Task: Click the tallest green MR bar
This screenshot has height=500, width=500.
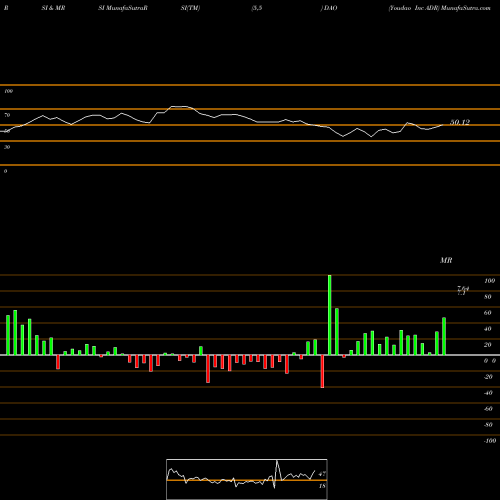Action: (330, 315)
